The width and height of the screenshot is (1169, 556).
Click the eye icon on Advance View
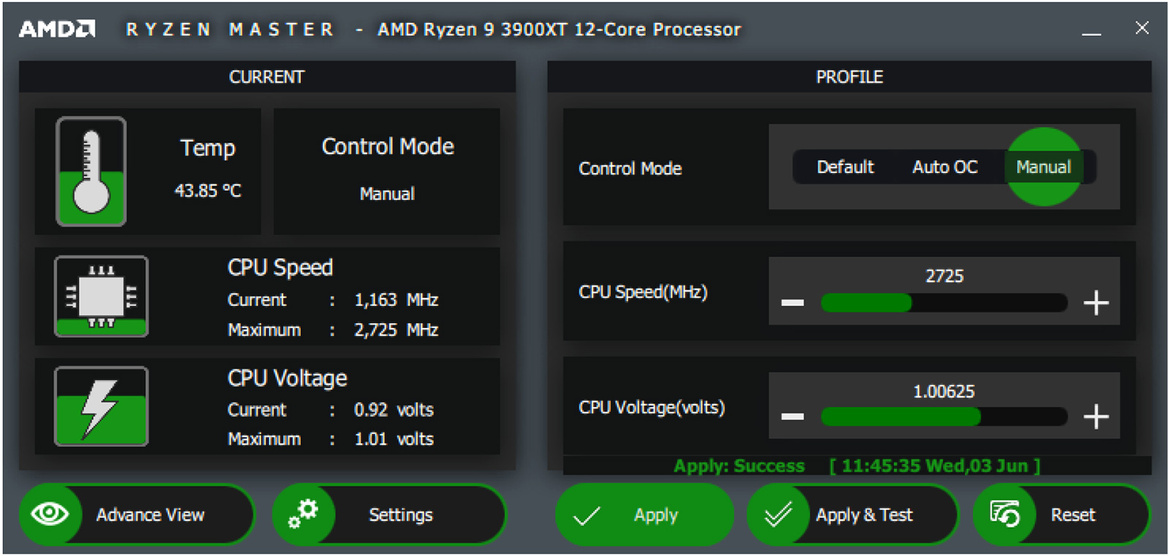click(x=50, y=514)
